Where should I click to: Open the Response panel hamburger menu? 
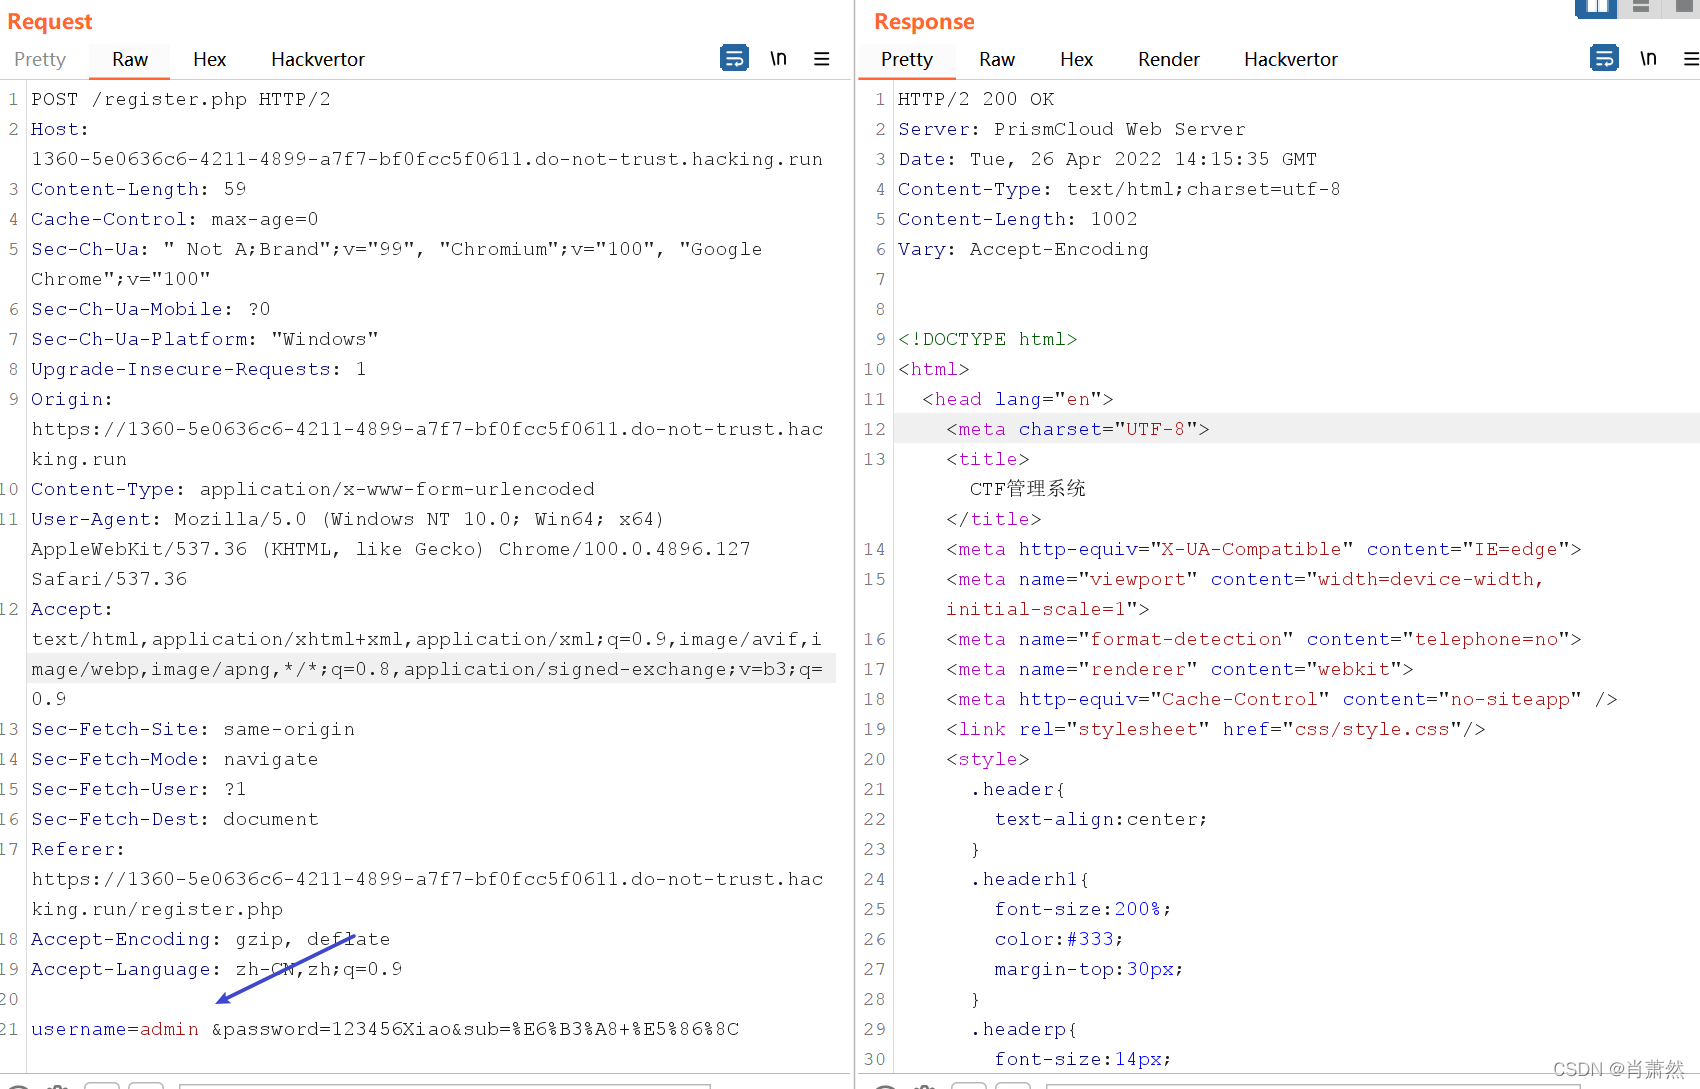(x=1691, y=59)
